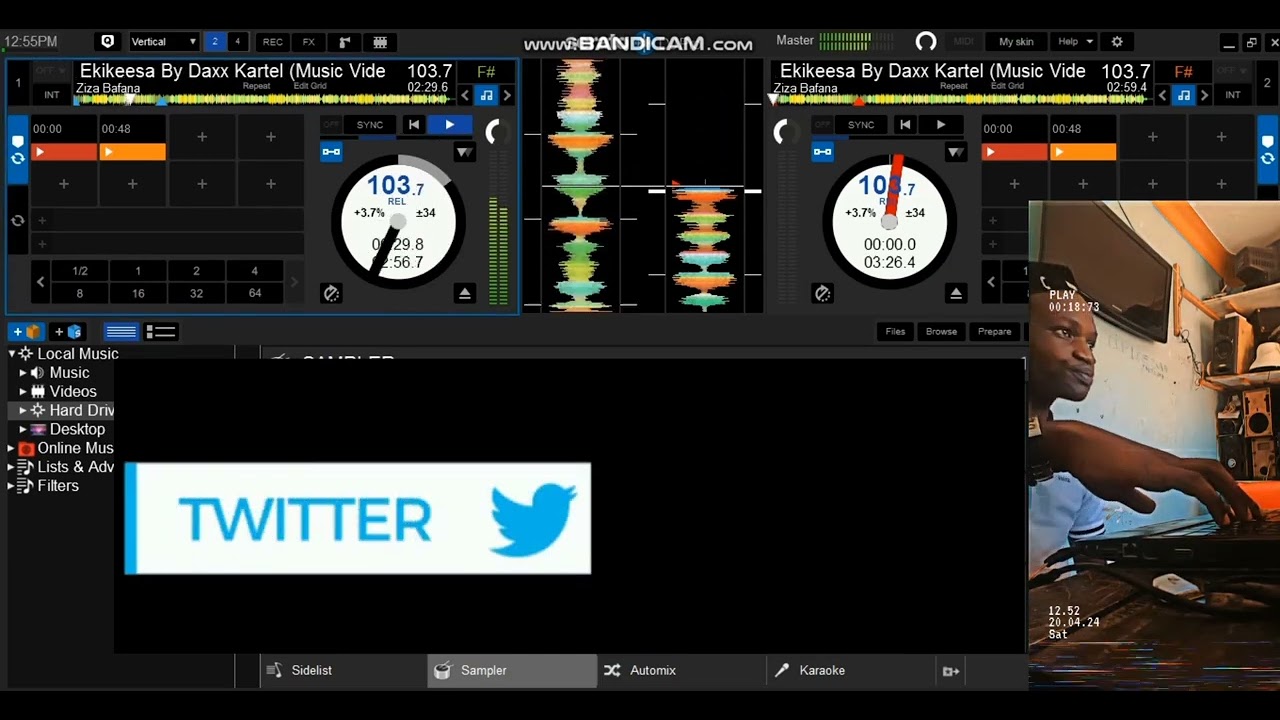Click deck 1 pitch reset icon
The image size is (1280, 720).
click(x=331, y=293)
